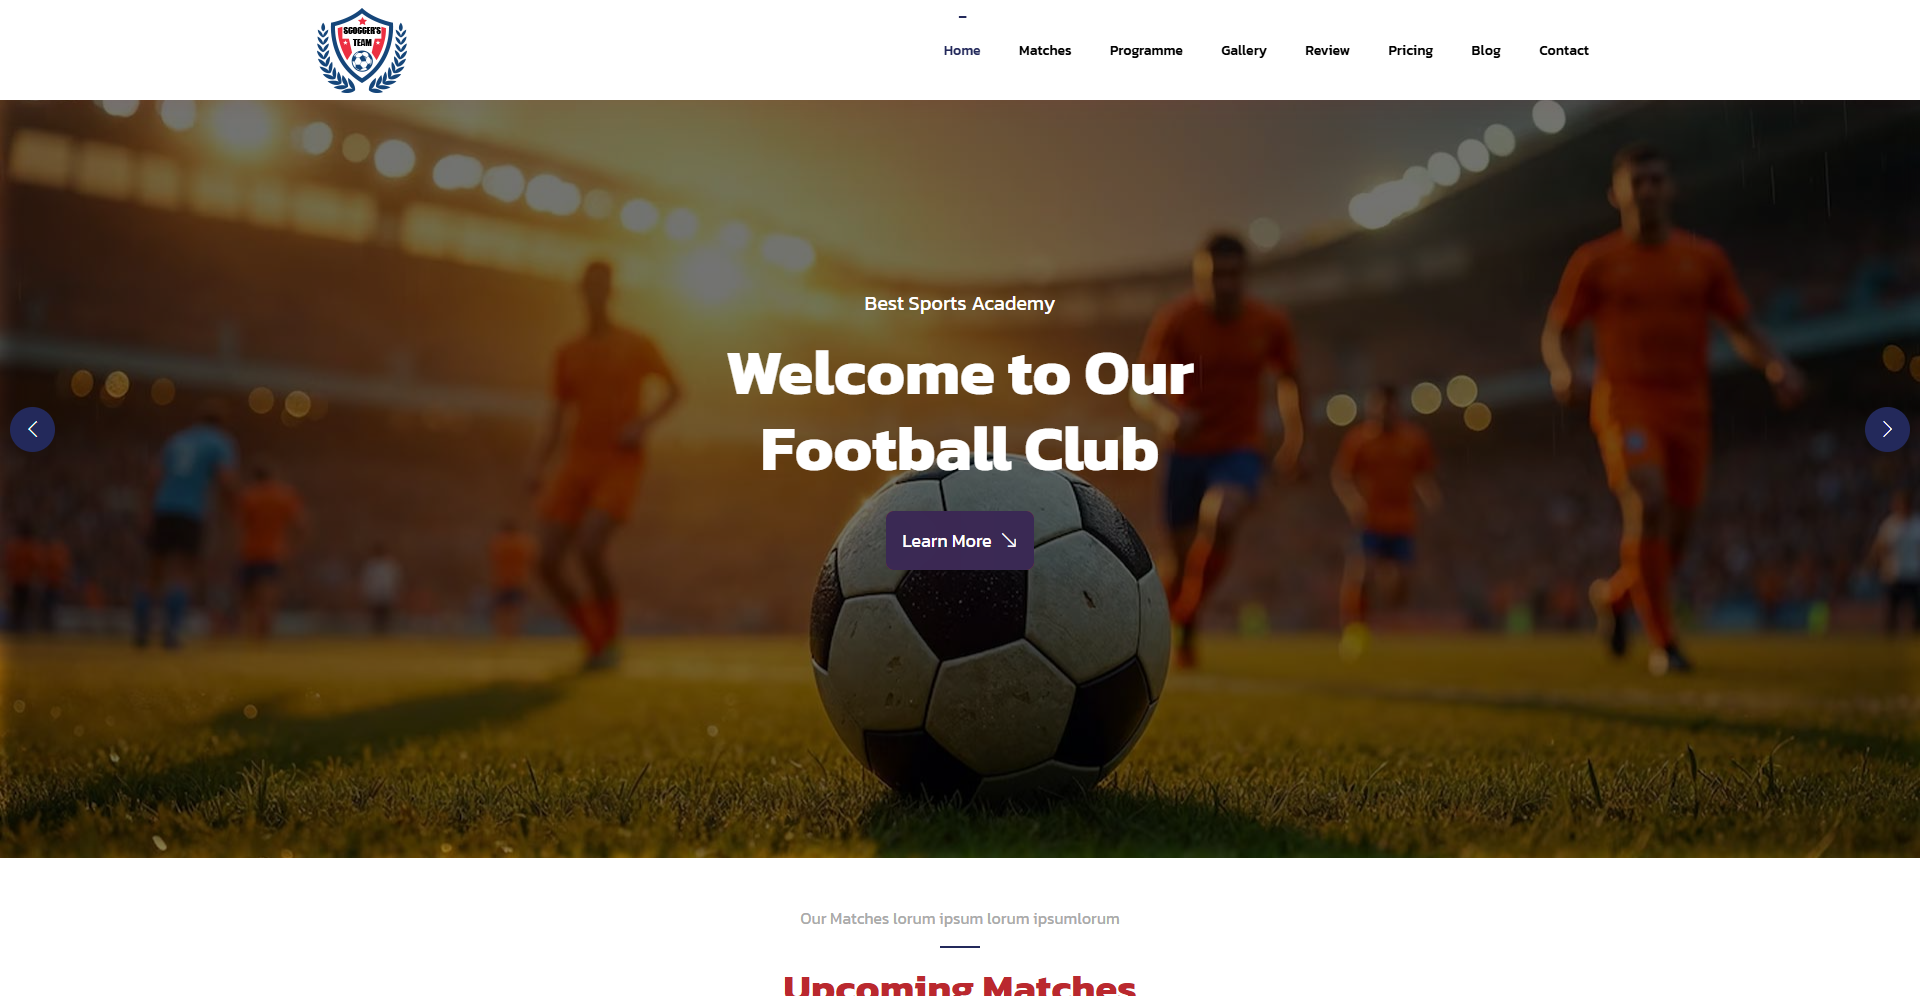View the Pricing page

pos(1410,51)
